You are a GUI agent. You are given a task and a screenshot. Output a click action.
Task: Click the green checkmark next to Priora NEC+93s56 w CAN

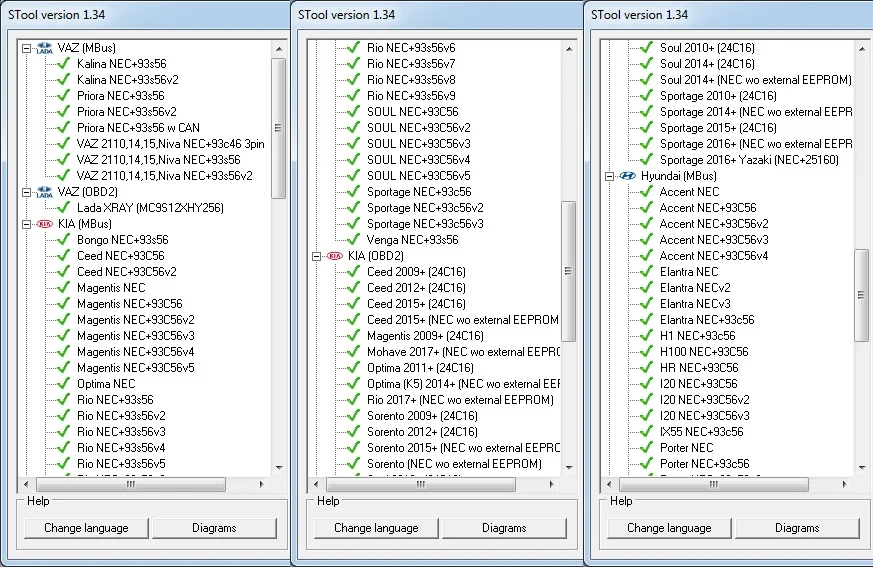[63, 128]
